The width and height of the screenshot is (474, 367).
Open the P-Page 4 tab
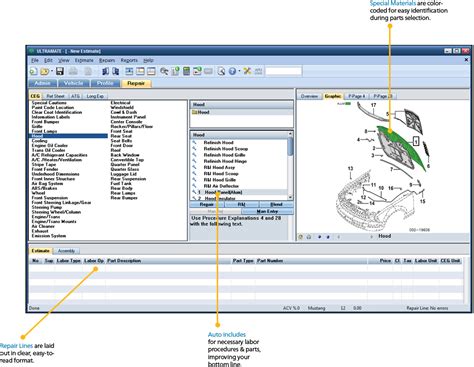pos(356,96)
